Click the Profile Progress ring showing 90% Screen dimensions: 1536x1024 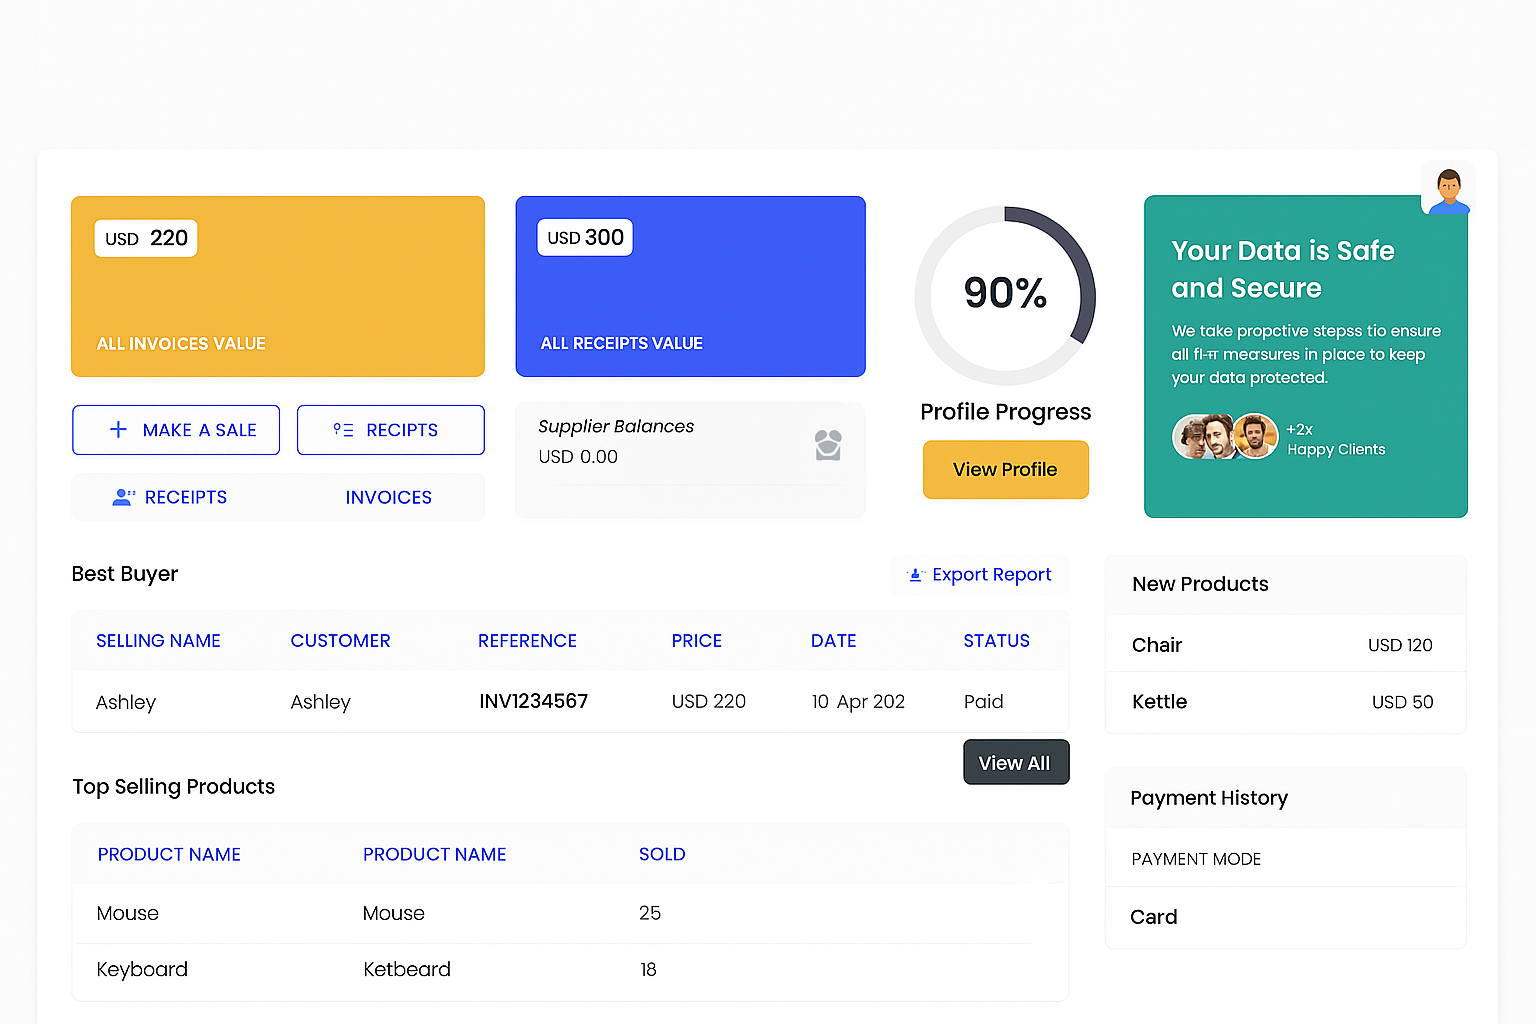pyautogui.click(x=1005, y=294)
